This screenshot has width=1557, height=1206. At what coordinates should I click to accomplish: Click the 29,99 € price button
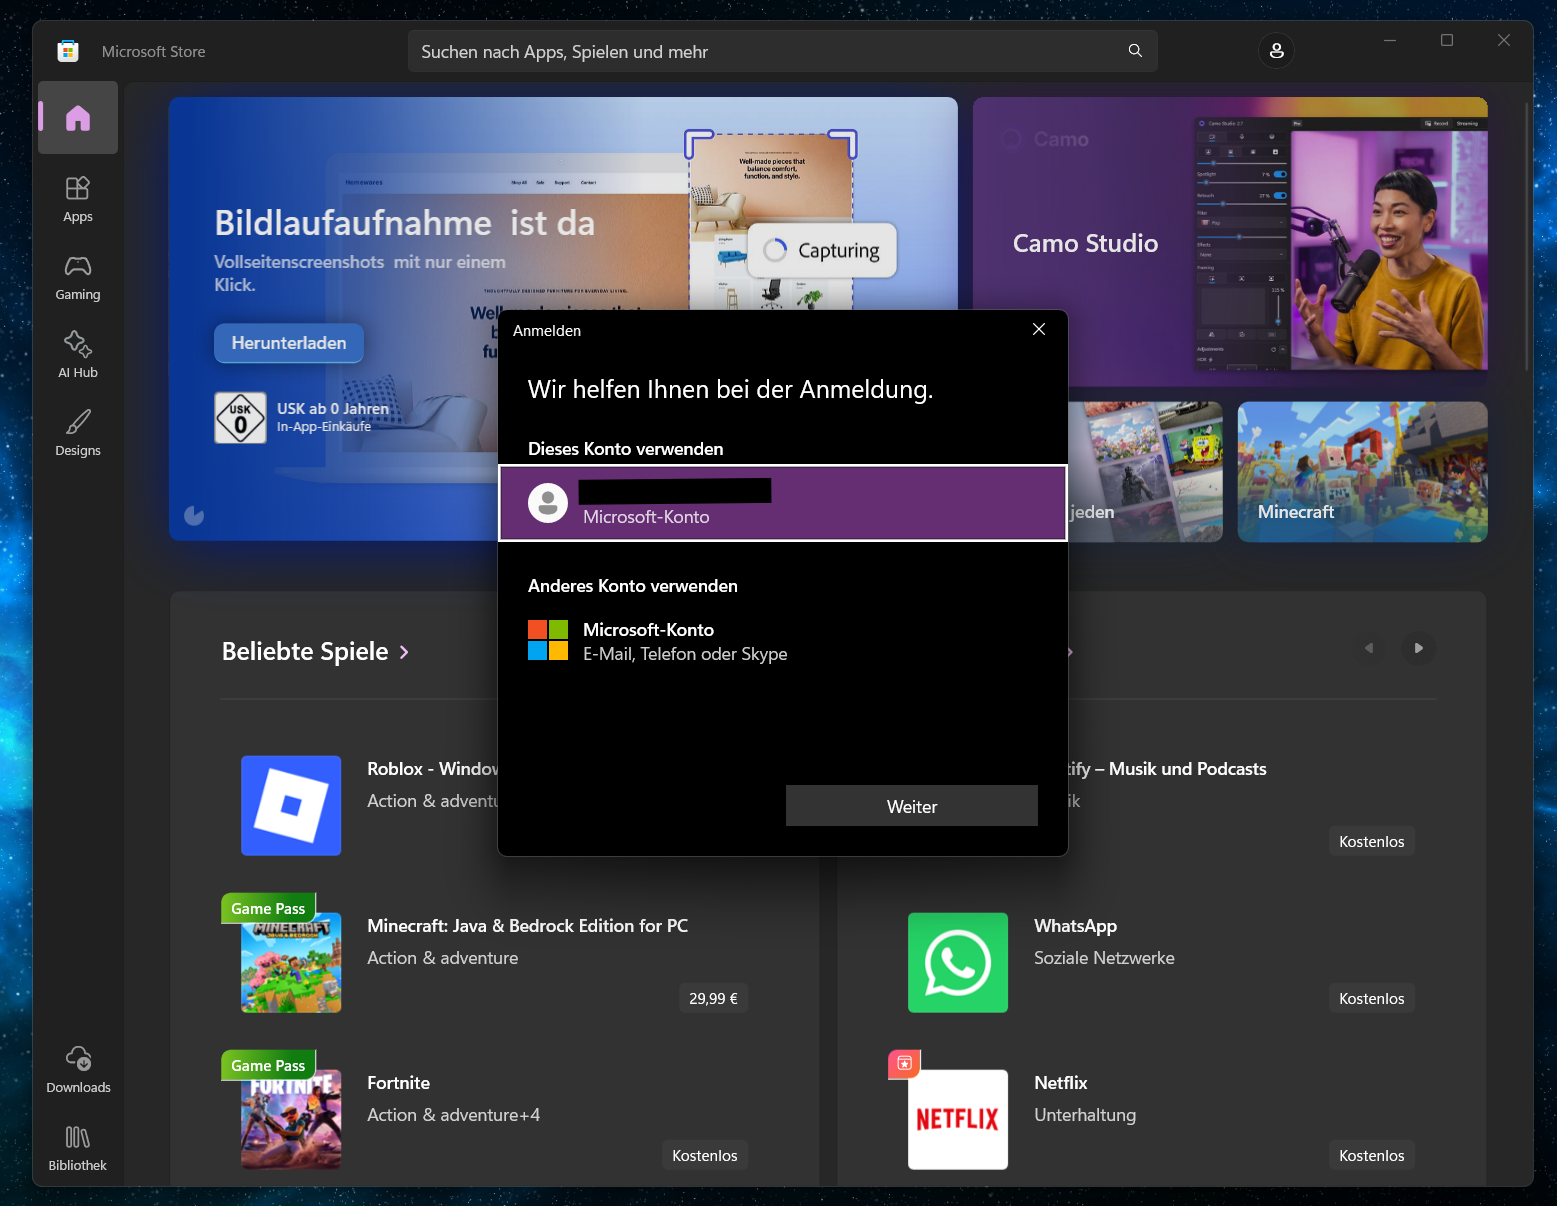coord(713,998)
